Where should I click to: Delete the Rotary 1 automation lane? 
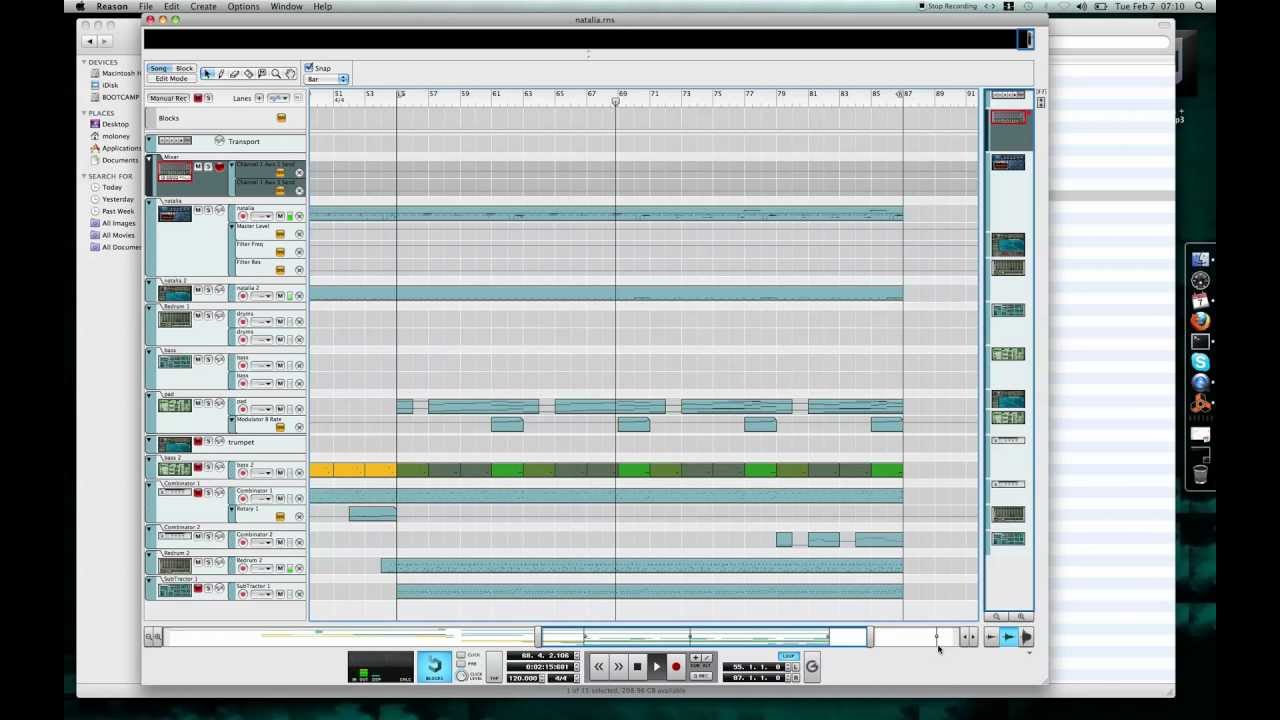click(x=299, y=516)
